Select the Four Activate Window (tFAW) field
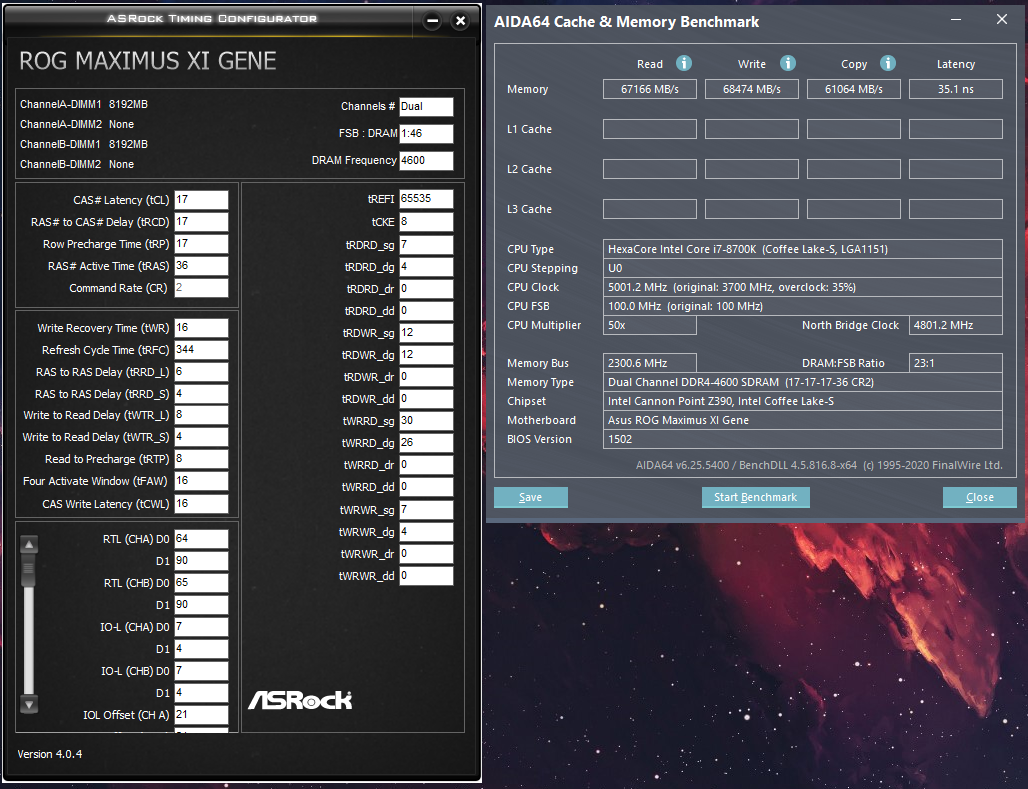This screenshot has width=1028, height=789. (201, 481)
